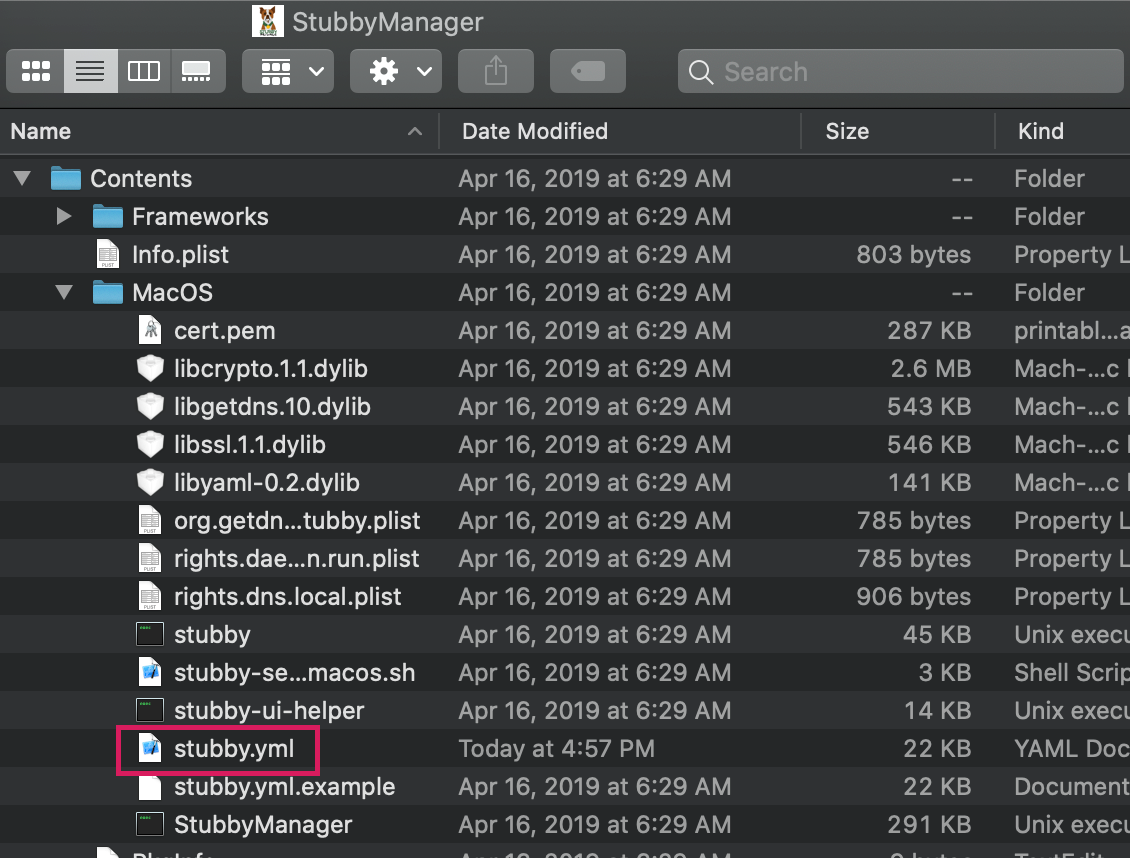The width and height of the screenshot is (1130, 858).
Task: Click the stubby-ui-helper executable icon
Action: click(150, 710)
